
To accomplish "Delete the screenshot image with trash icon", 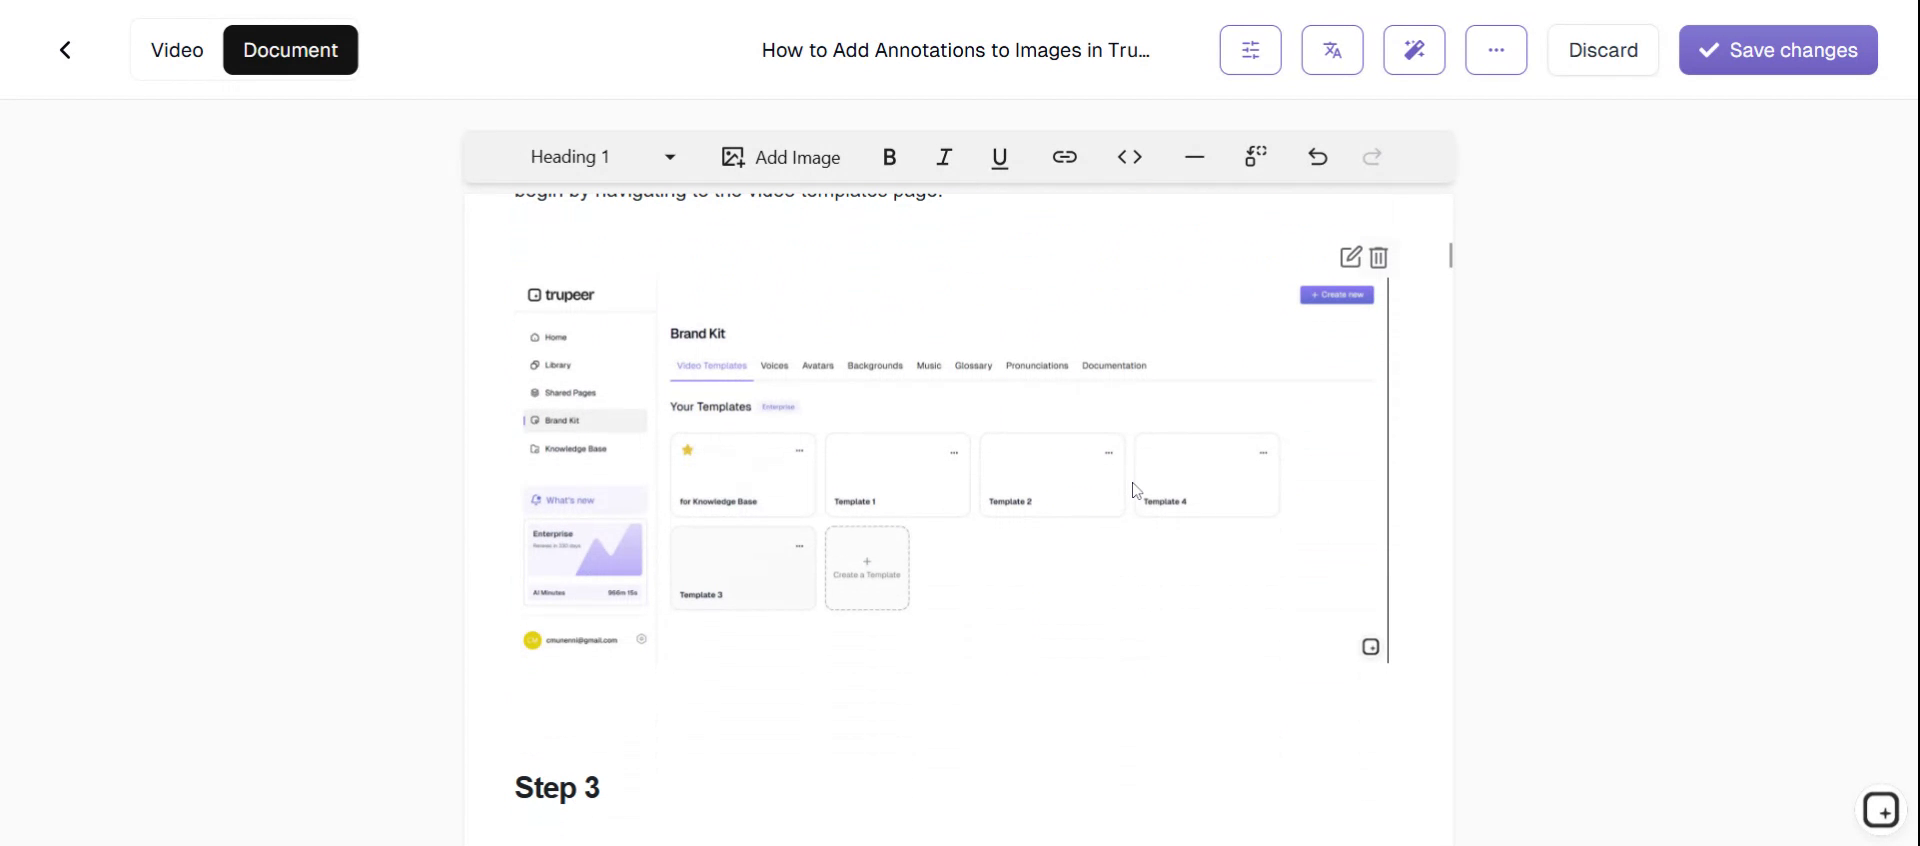I will (1379, 257).
